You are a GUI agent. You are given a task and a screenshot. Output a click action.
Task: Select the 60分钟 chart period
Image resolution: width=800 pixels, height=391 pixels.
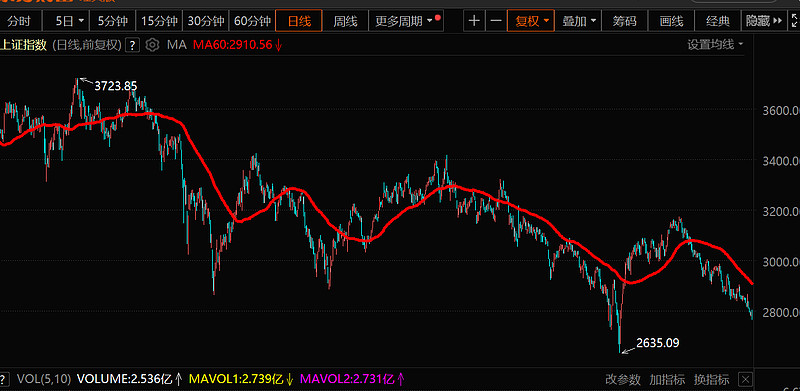tap(252, 21)
